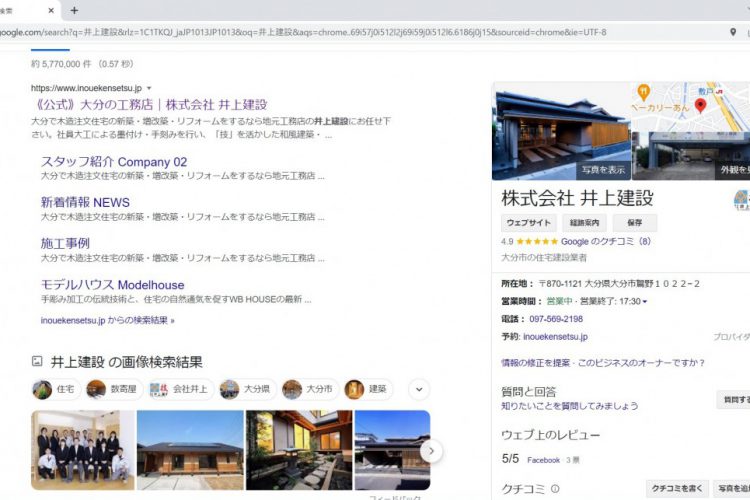
Task: Open the Facebook review source link
Action: (x=543, y=460)
